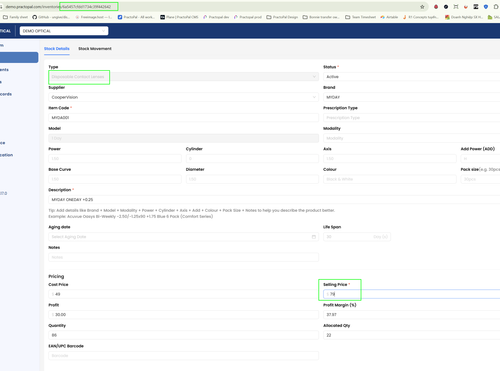This screenshot has width=500, height=371.
Task: Open the Family sheet bookmark folder
Action: click(15, 17)
